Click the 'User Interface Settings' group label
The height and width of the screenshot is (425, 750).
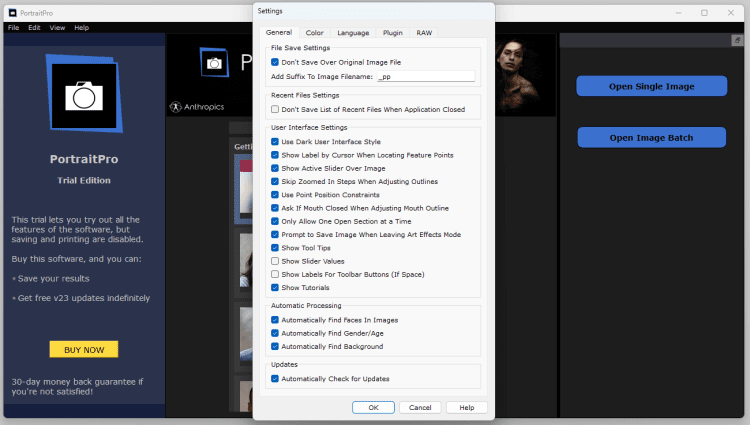click(309, 128)
